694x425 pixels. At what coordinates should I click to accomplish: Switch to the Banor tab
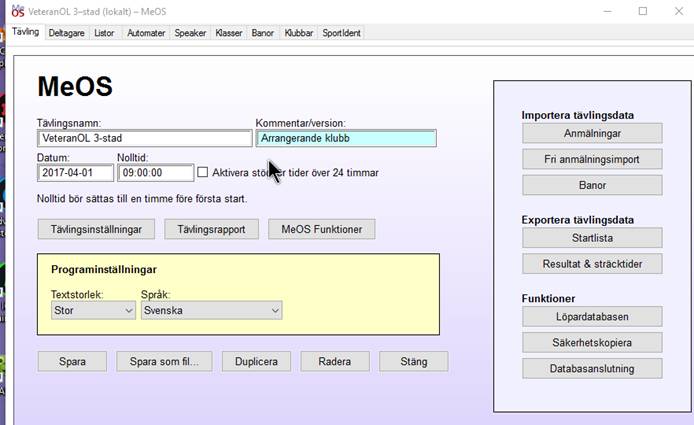(x=262, y=33)
